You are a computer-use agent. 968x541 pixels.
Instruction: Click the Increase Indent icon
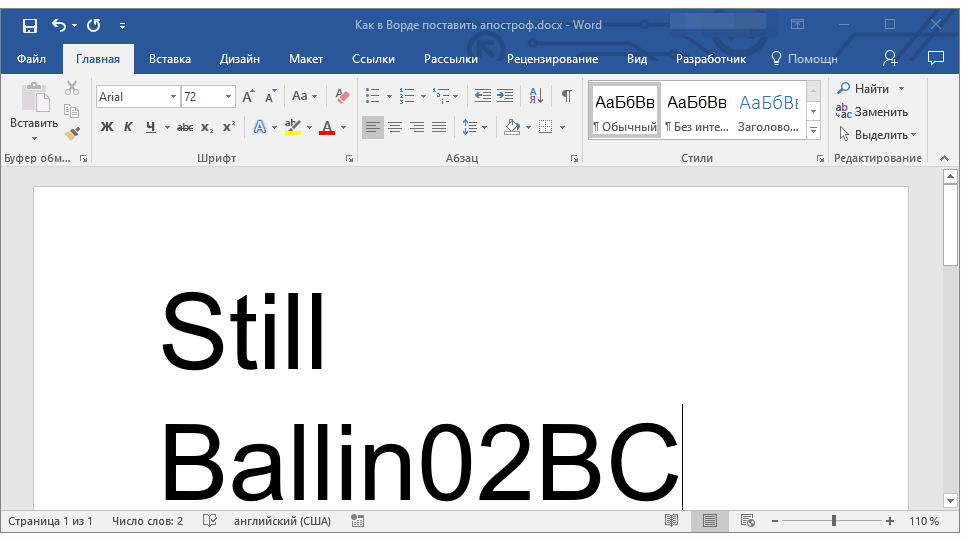click(505, 96)
